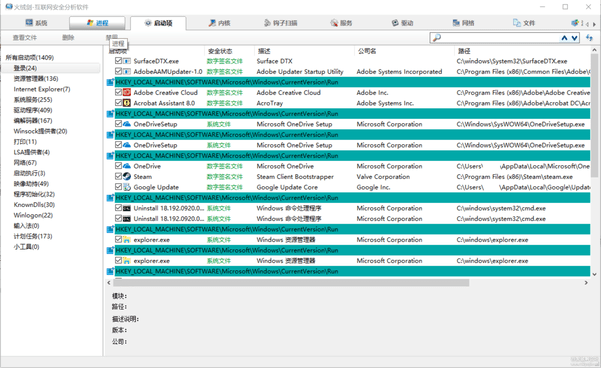Click the 删除 toolbar button
This screenshot has height=368, width=601.
point(68,38)
